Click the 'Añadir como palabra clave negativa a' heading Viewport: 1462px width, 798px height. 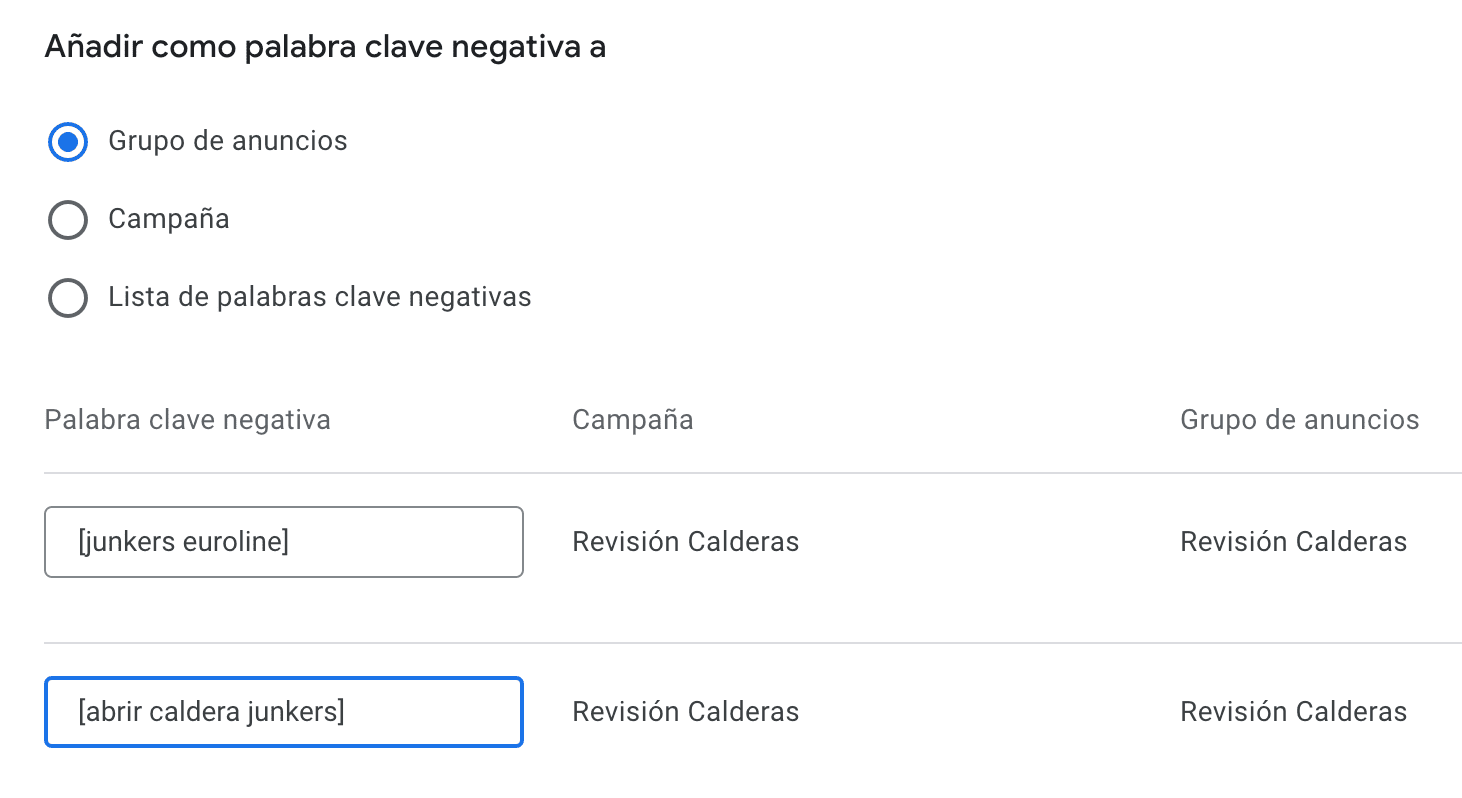click(325, 47)
